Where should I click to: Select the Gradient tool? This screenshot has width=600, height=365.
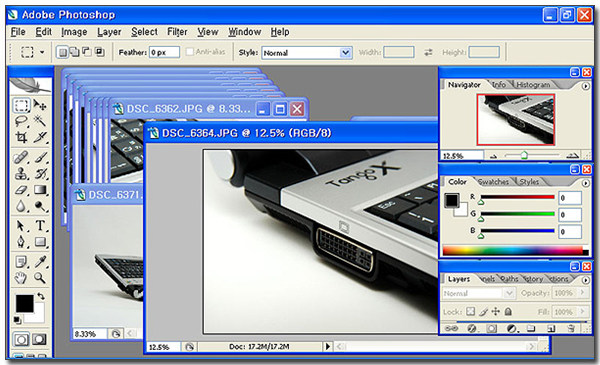click(x=40, y=190)
